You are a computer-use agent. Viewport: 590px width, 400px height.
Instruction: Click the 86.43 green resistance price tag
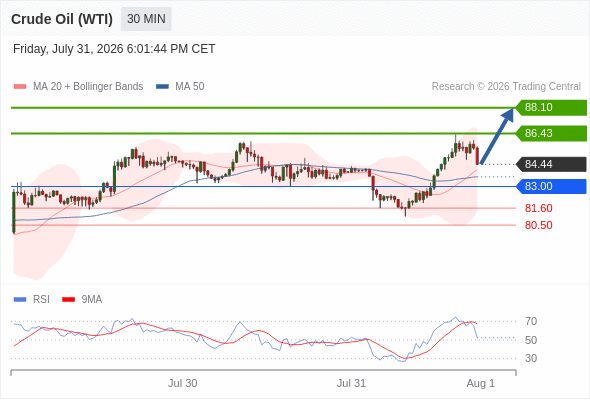(x=551, y=133)
